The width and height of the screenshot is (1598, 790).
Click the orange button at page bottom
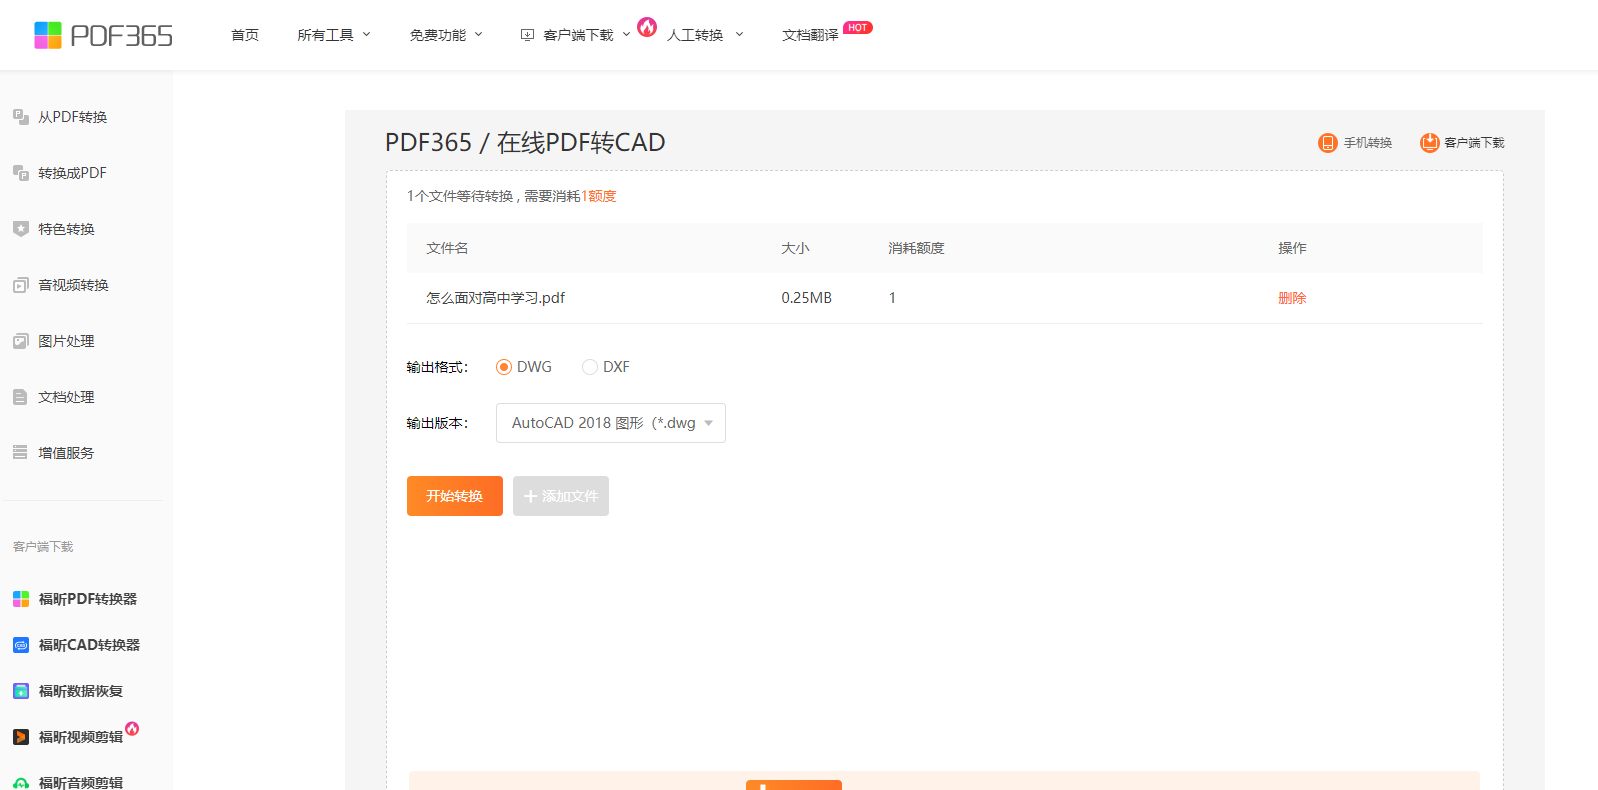794,785
